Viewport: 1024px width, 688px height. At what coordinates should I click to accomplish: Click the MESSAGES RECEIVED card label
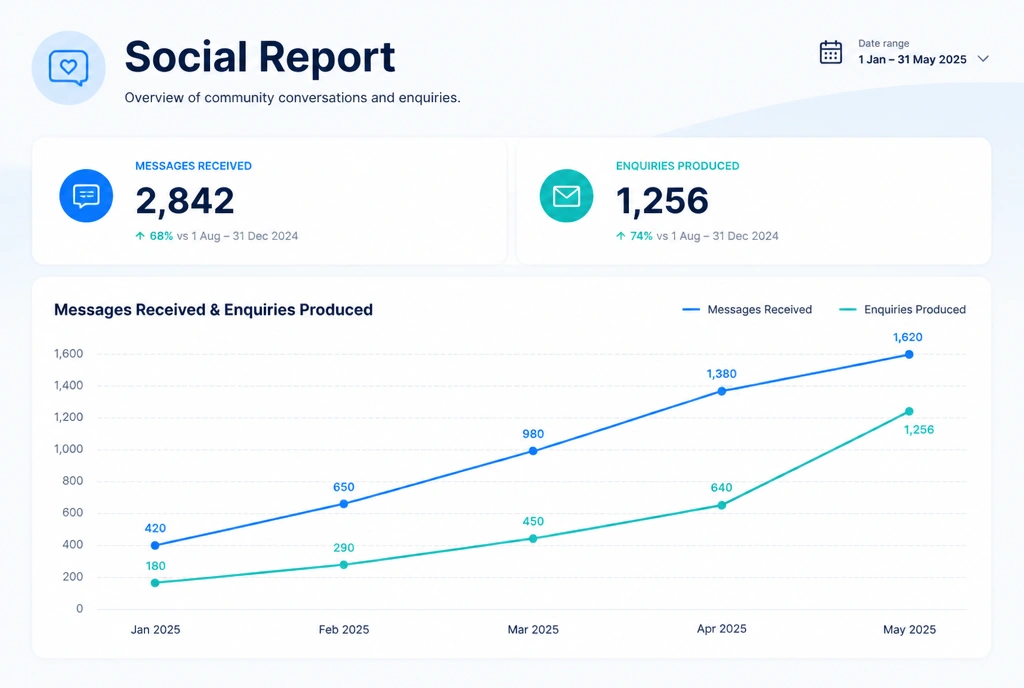click(193, 166)
